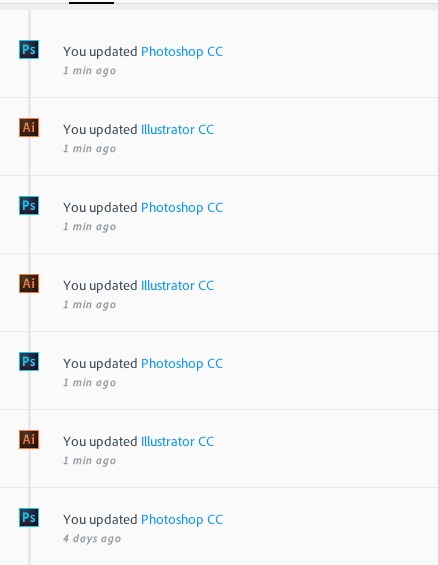Click the 'You updated' text of the sixth entry
438x565 pixels.
100,442
